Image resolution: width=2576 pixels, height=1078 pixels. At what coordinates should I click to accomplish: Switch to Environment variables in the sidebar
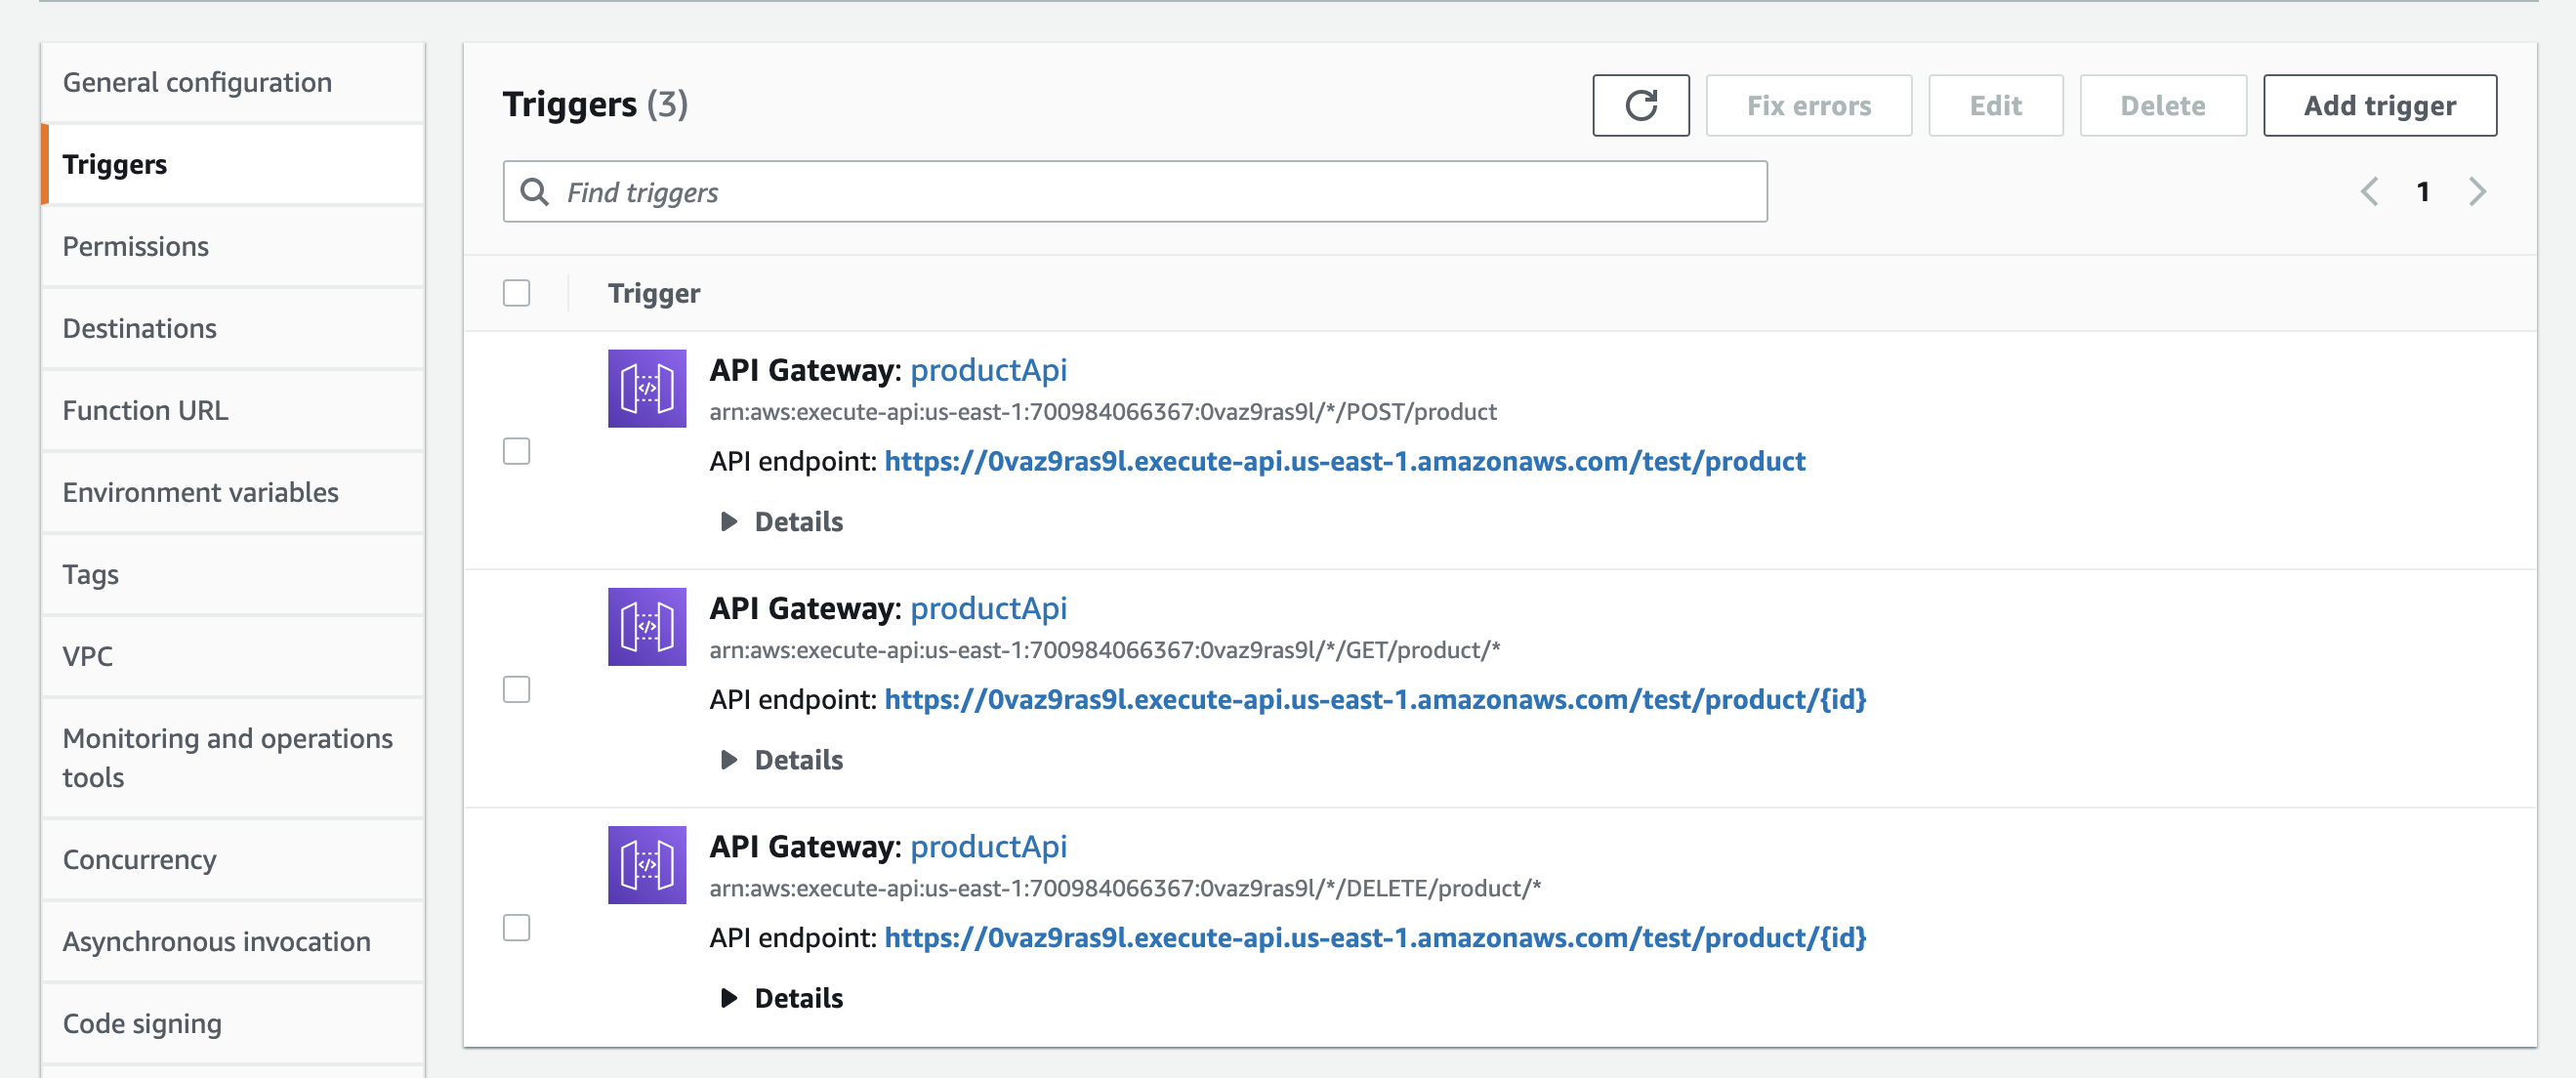(201, 492)
